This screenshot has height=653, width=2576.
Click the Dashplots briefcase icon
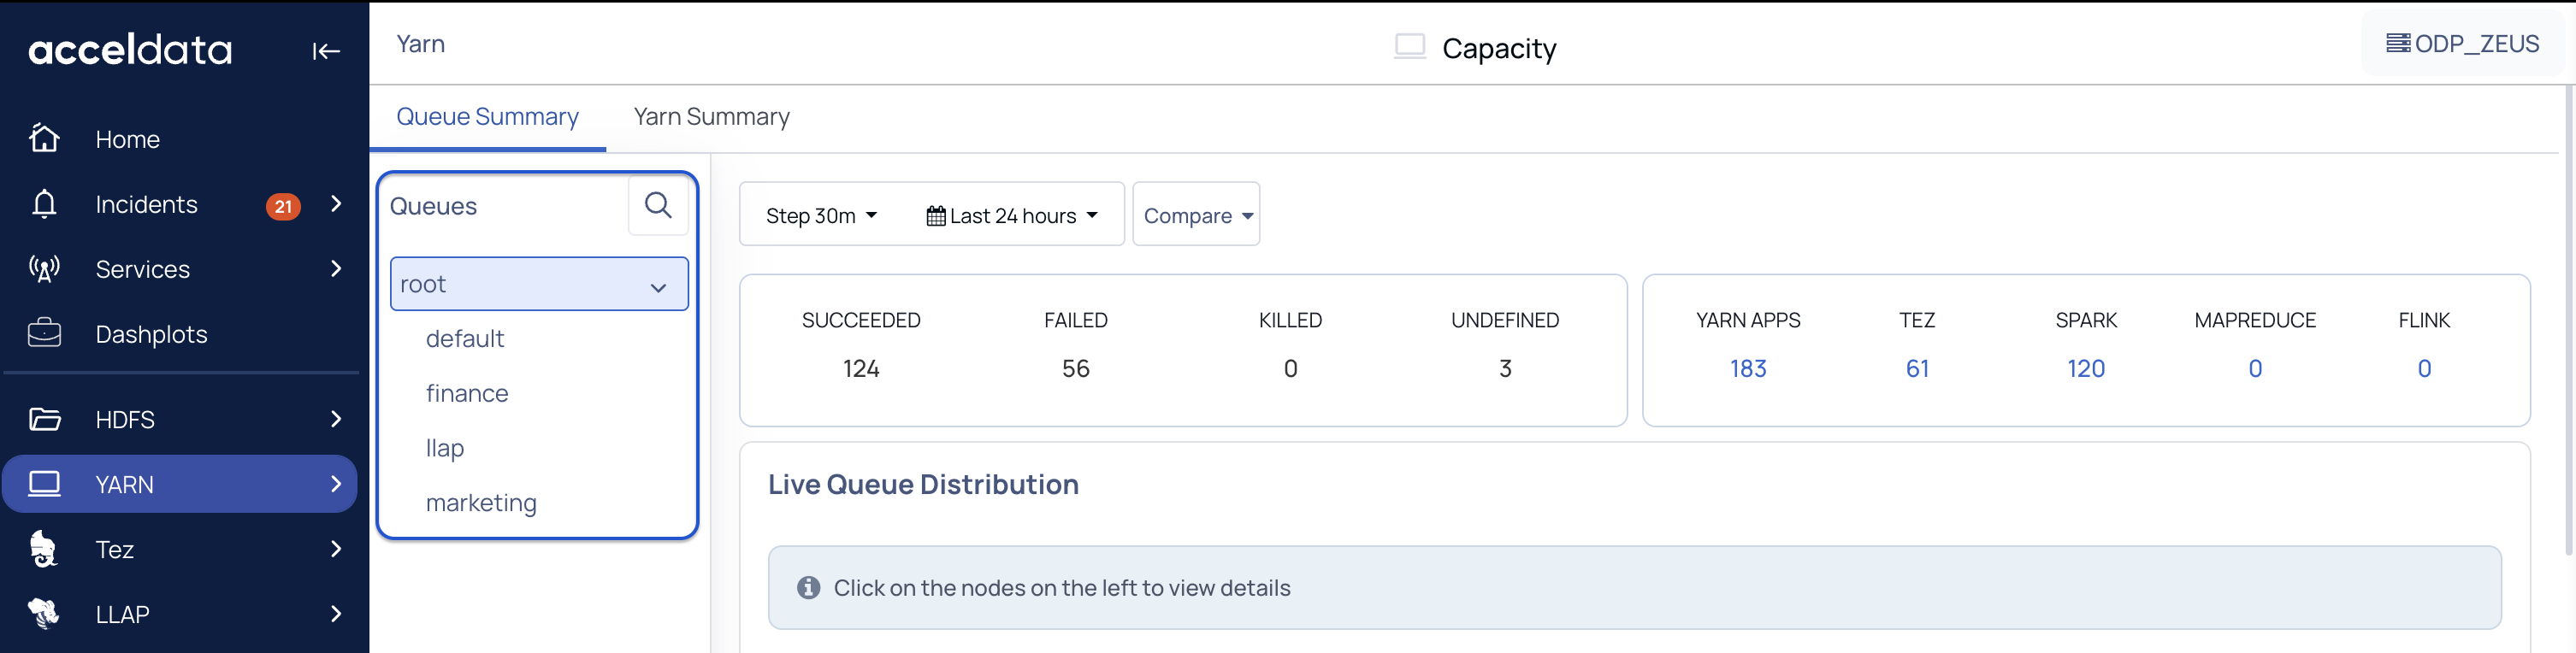[45, 333]
